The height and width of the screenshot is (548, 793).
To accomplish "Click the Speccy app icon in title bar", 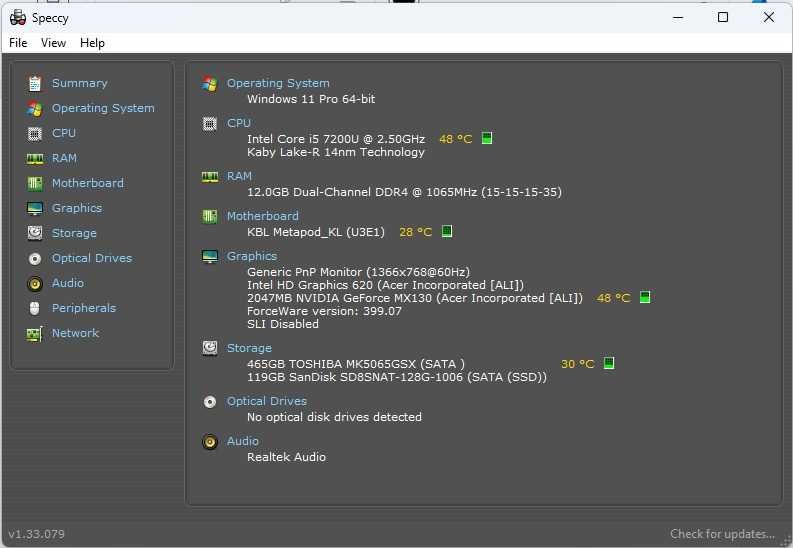I will 18,18.
